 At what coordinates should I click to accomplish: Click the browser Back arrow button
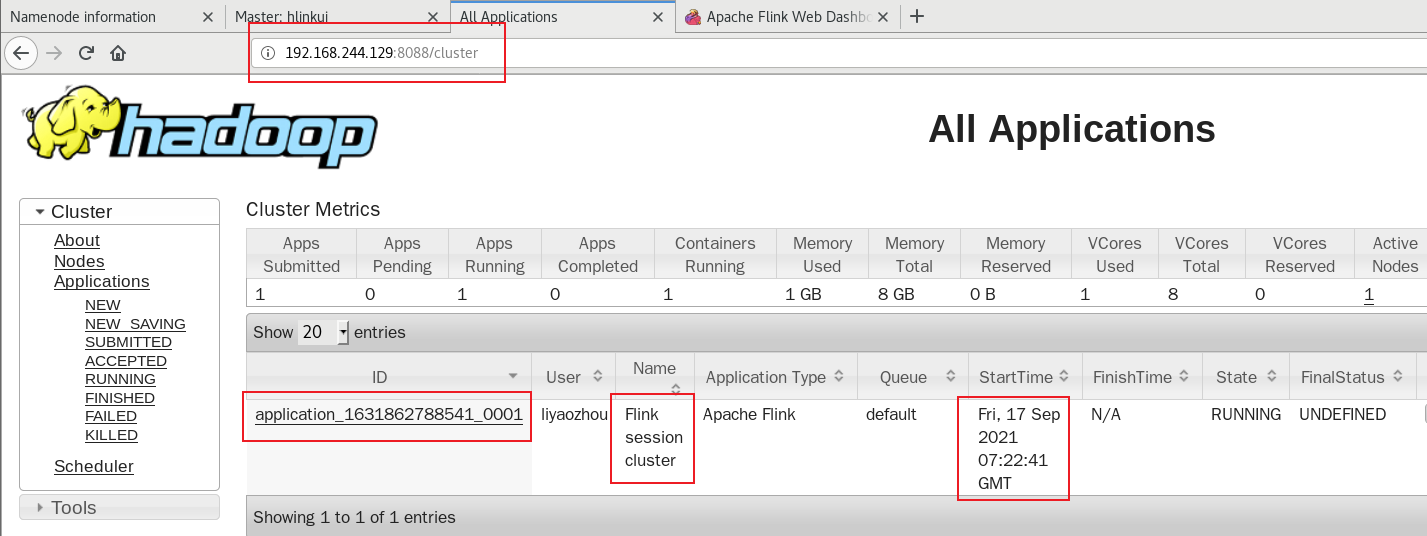pos(21,53)
